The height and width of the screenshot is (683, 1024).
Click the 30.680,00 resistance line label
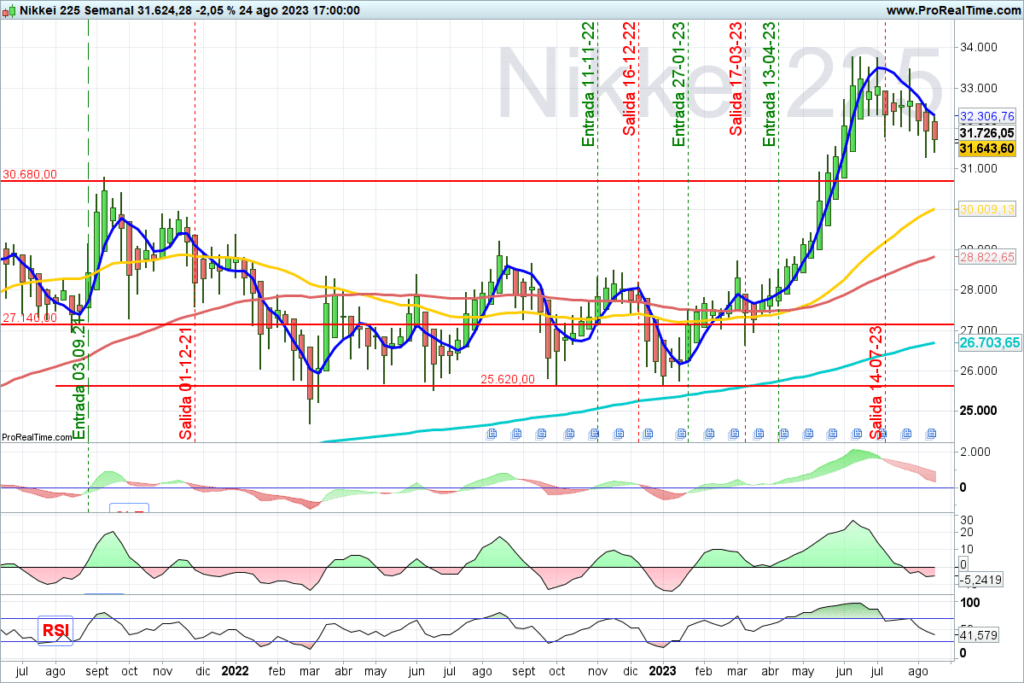point(29,174)
